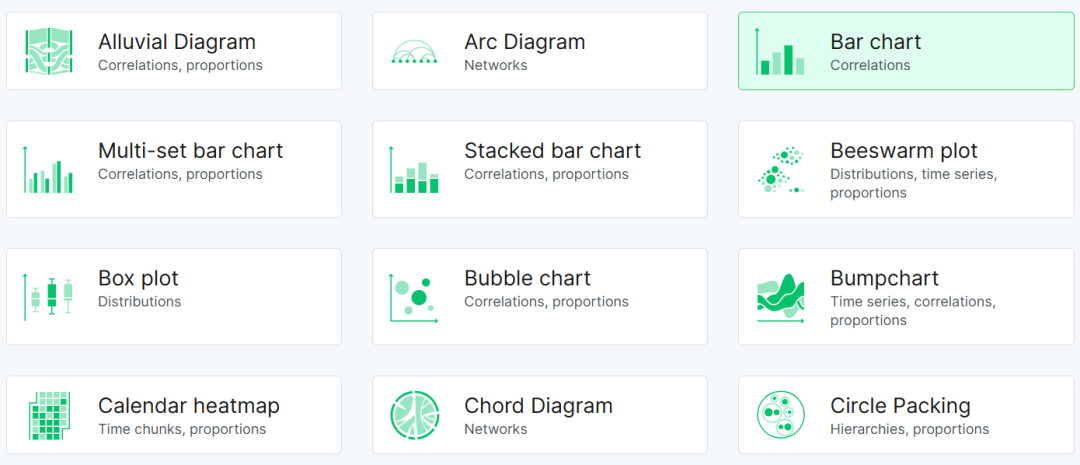Select the Bumpchart title text

click(x=884, y=278)
